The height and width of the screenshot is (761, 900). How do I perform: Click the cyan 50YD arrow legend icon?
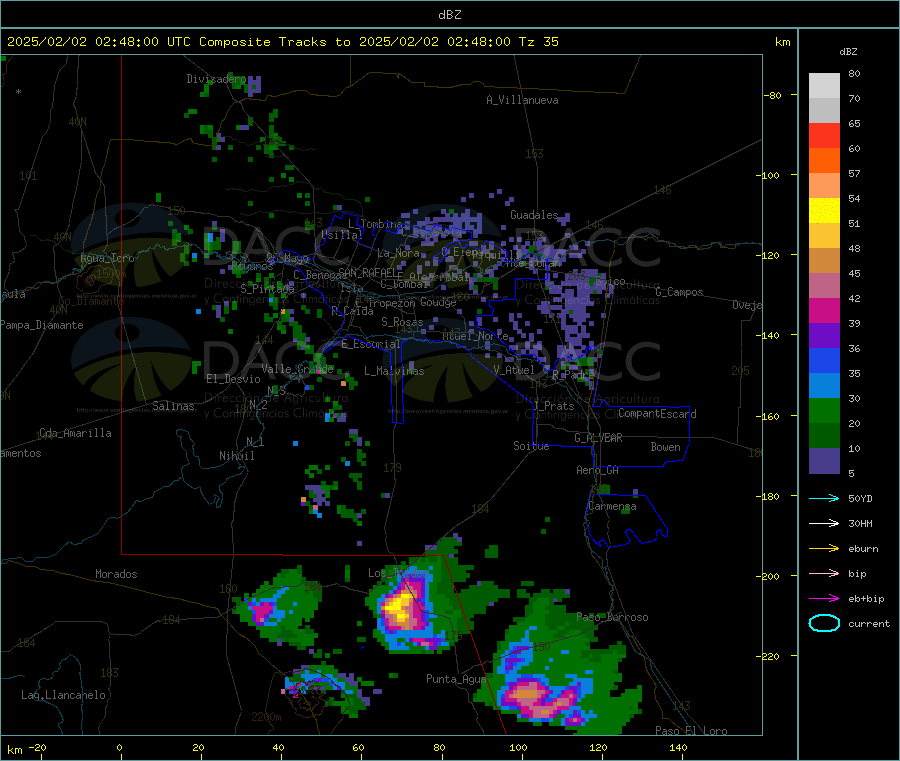824,498
